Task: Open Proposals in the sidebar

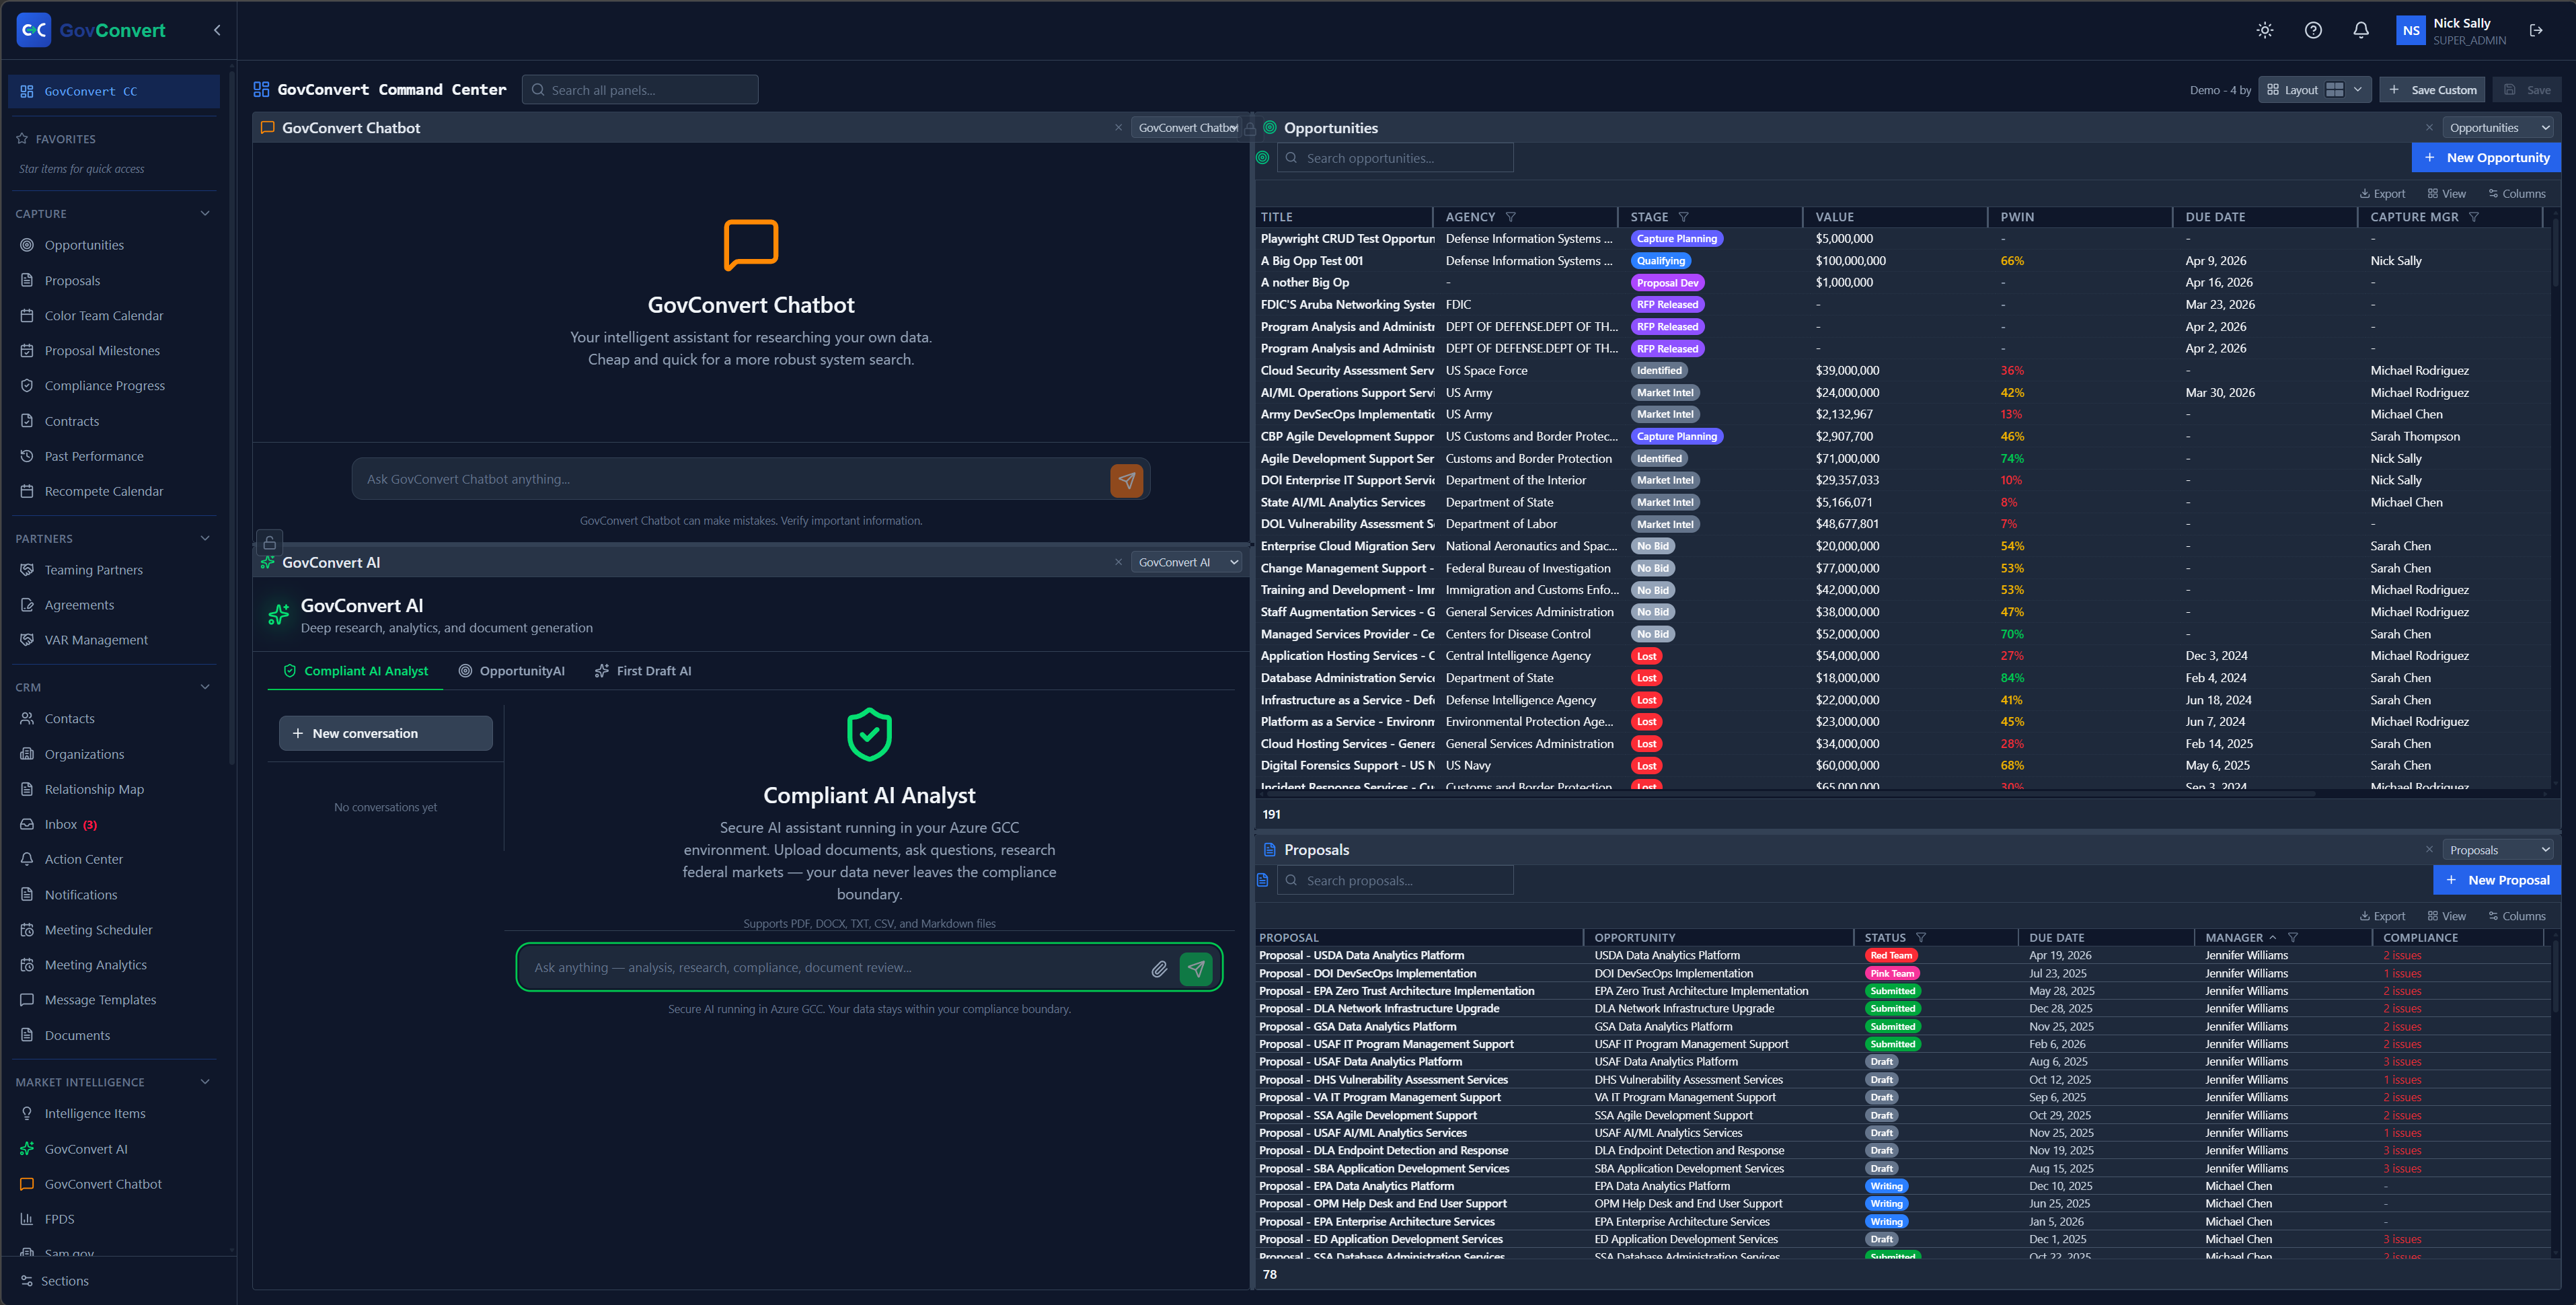Action: pos(72,281)
